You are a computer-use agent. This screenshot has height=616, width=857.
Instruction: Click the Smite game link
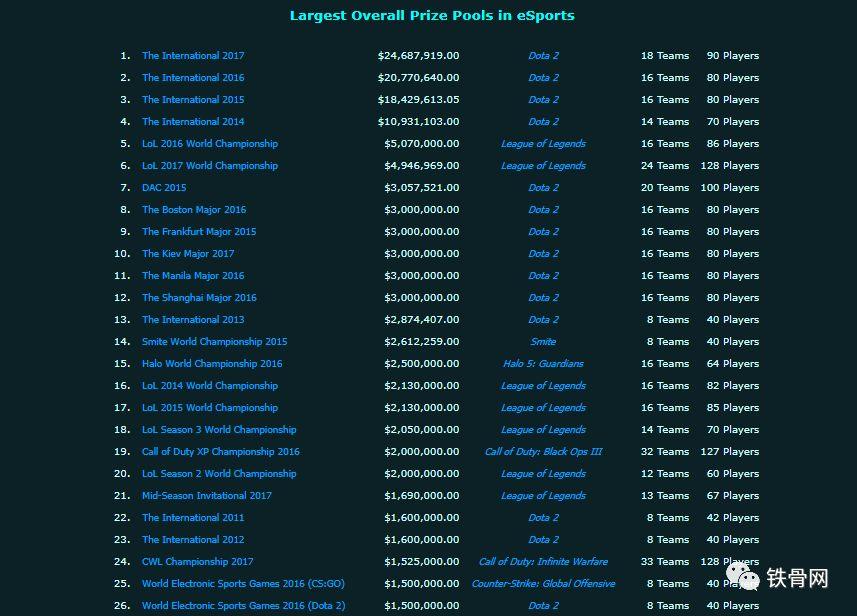tap(543, 342)
